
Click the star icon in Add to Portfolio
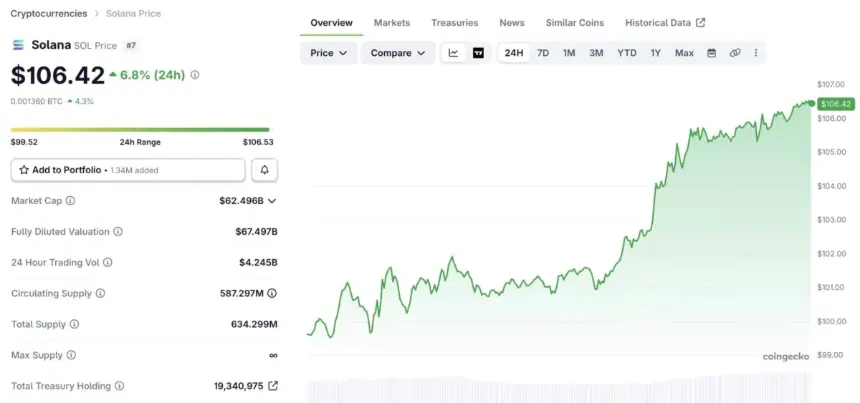tap(24, 170)
